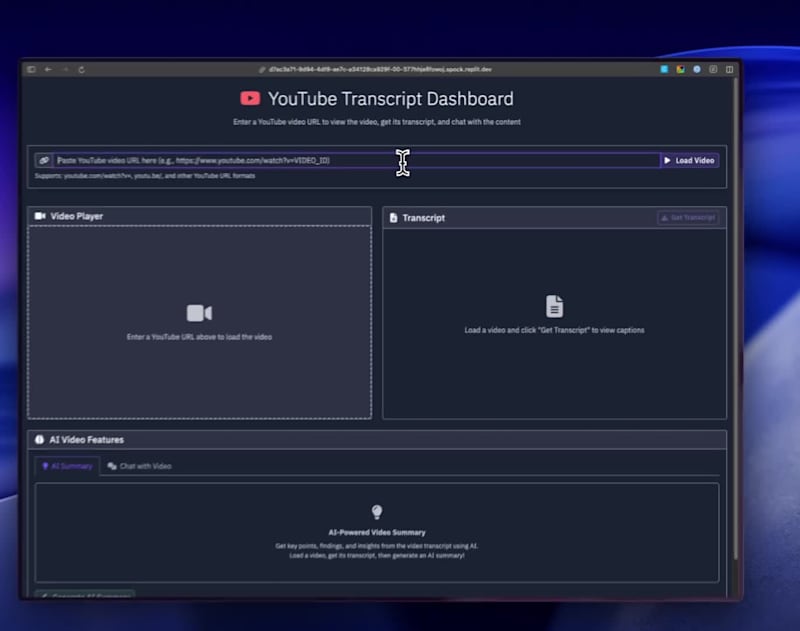This screenshot has height=631, width=800.
Task: Click the browser address bar URL
Action: [x=380, y=69]
